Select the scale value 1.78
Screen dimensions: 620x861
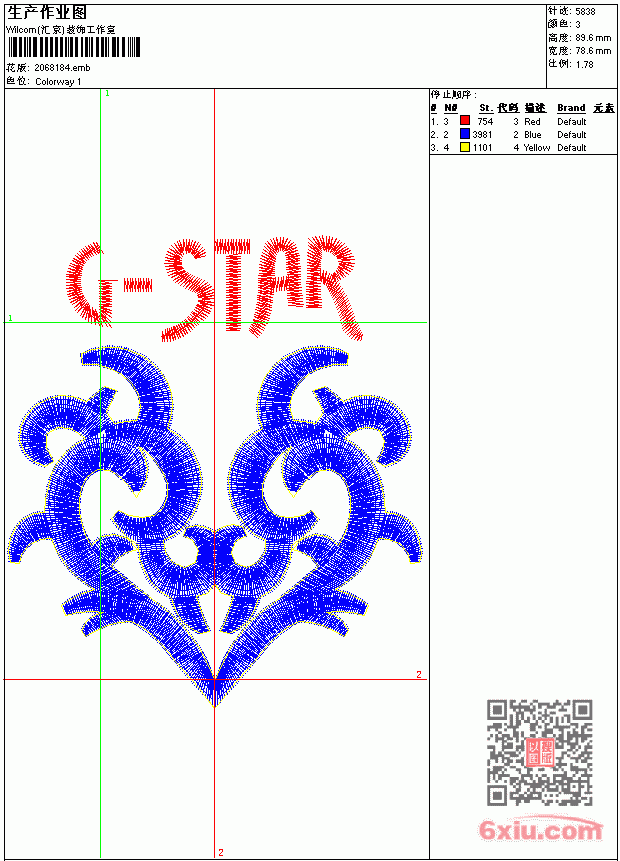[584, 64]
